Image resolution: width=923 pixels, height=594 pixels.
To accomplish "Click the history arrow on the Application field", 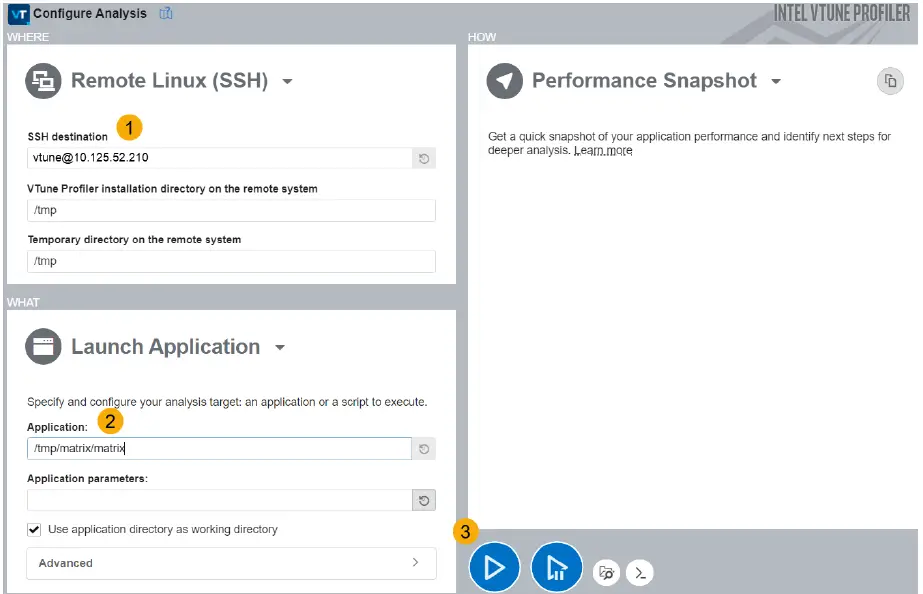I will point(423,448).
